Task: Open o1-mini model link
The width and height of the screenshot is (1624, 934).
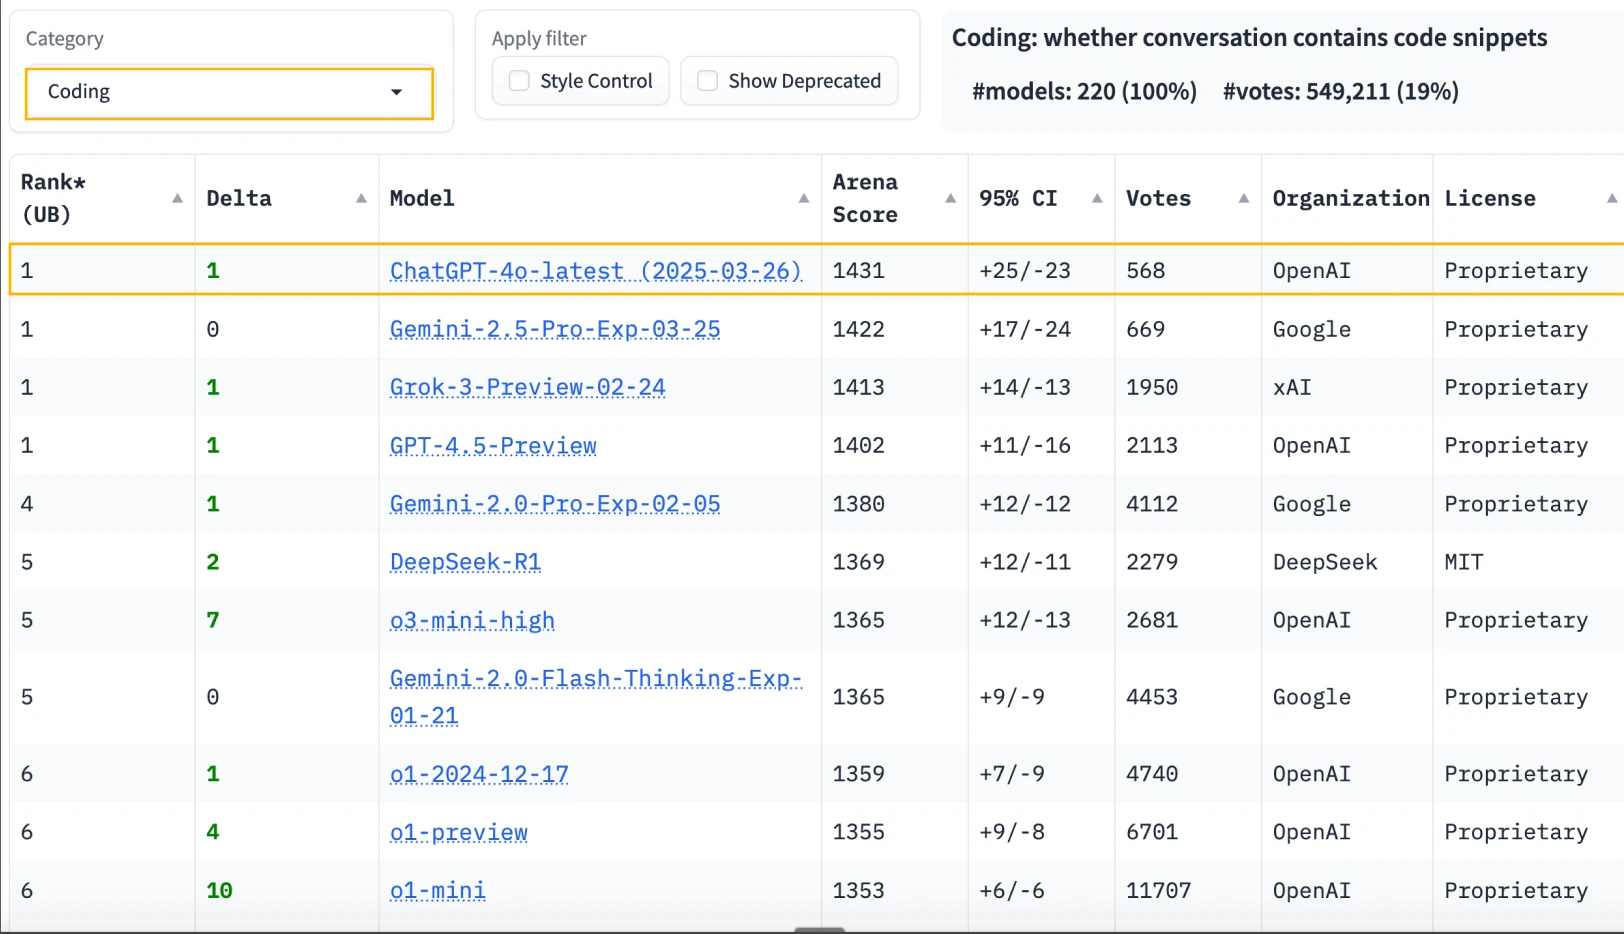Action: coord(438,890)
